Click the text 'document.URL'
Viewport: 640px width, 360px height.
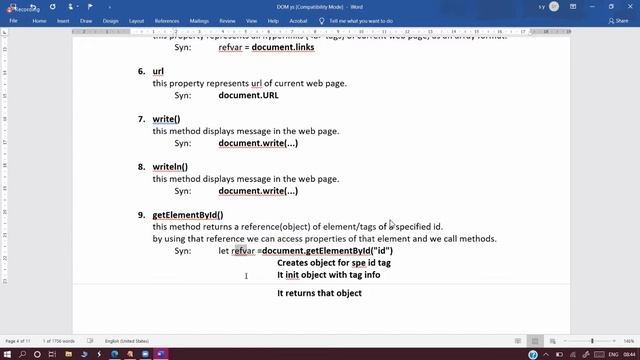click(x=248, y=95)
